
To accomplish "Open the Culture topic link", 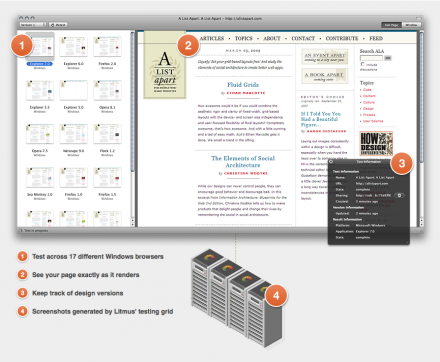I will 369,102.
